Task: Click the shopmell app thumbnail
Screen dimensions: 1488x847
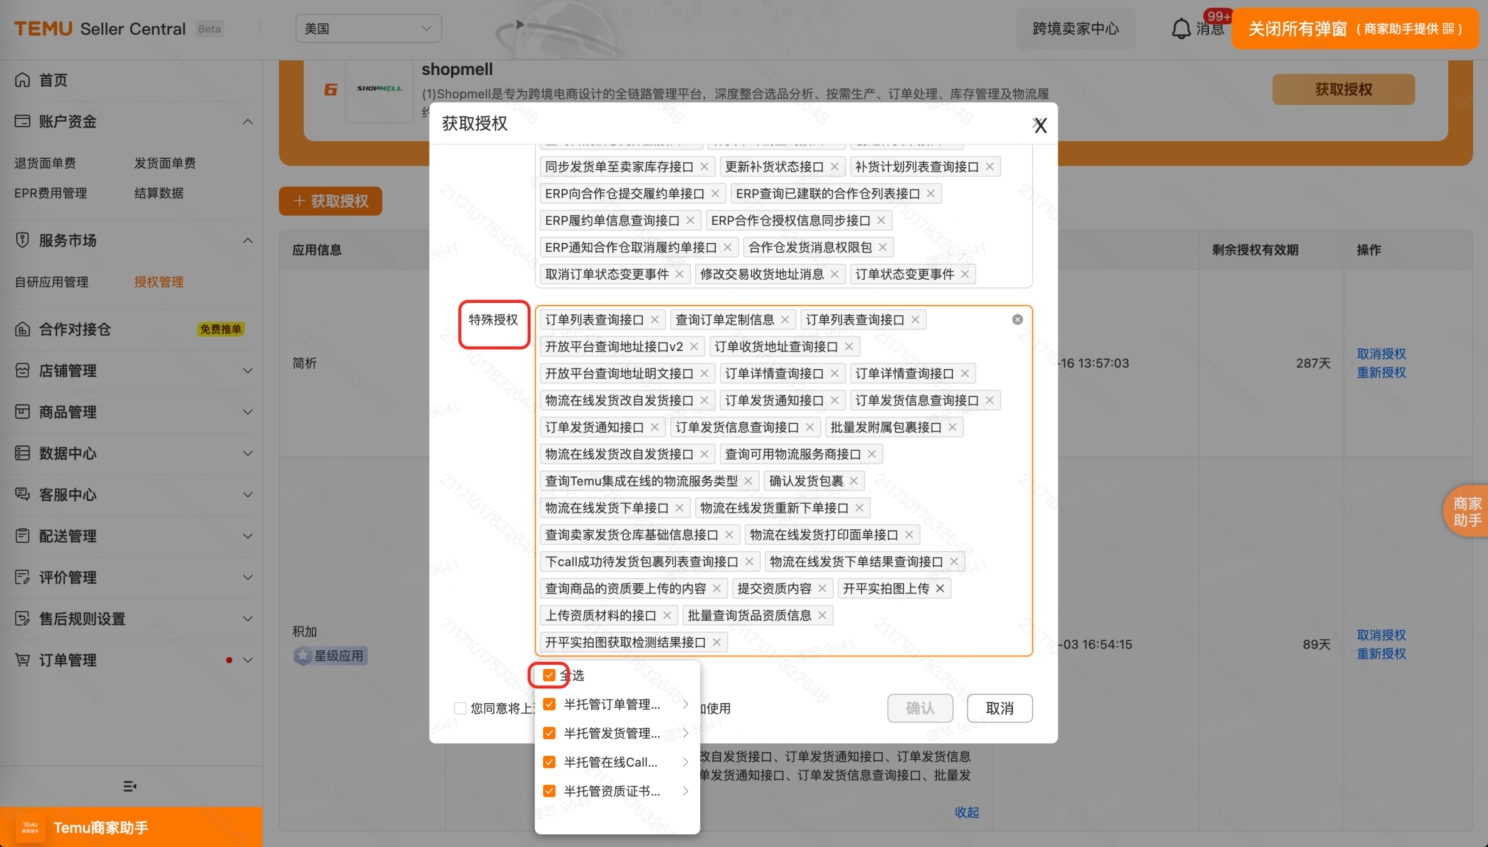Action: click(x=380, y=89)
